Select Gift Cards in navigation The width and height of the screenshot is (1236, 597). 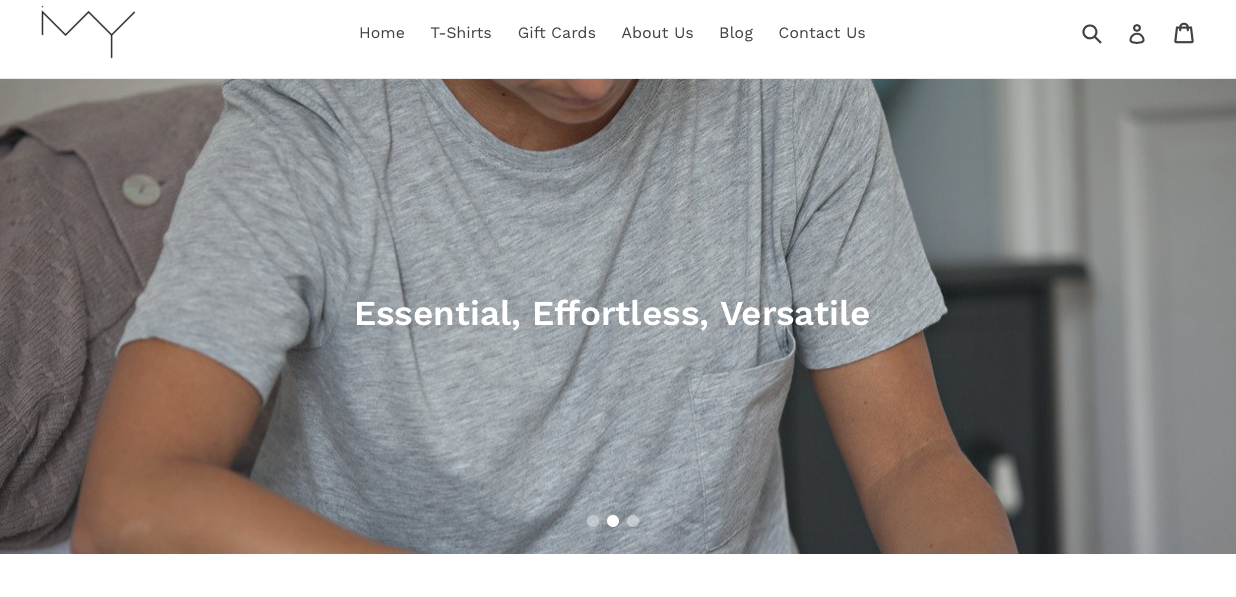tap(557, 33)
